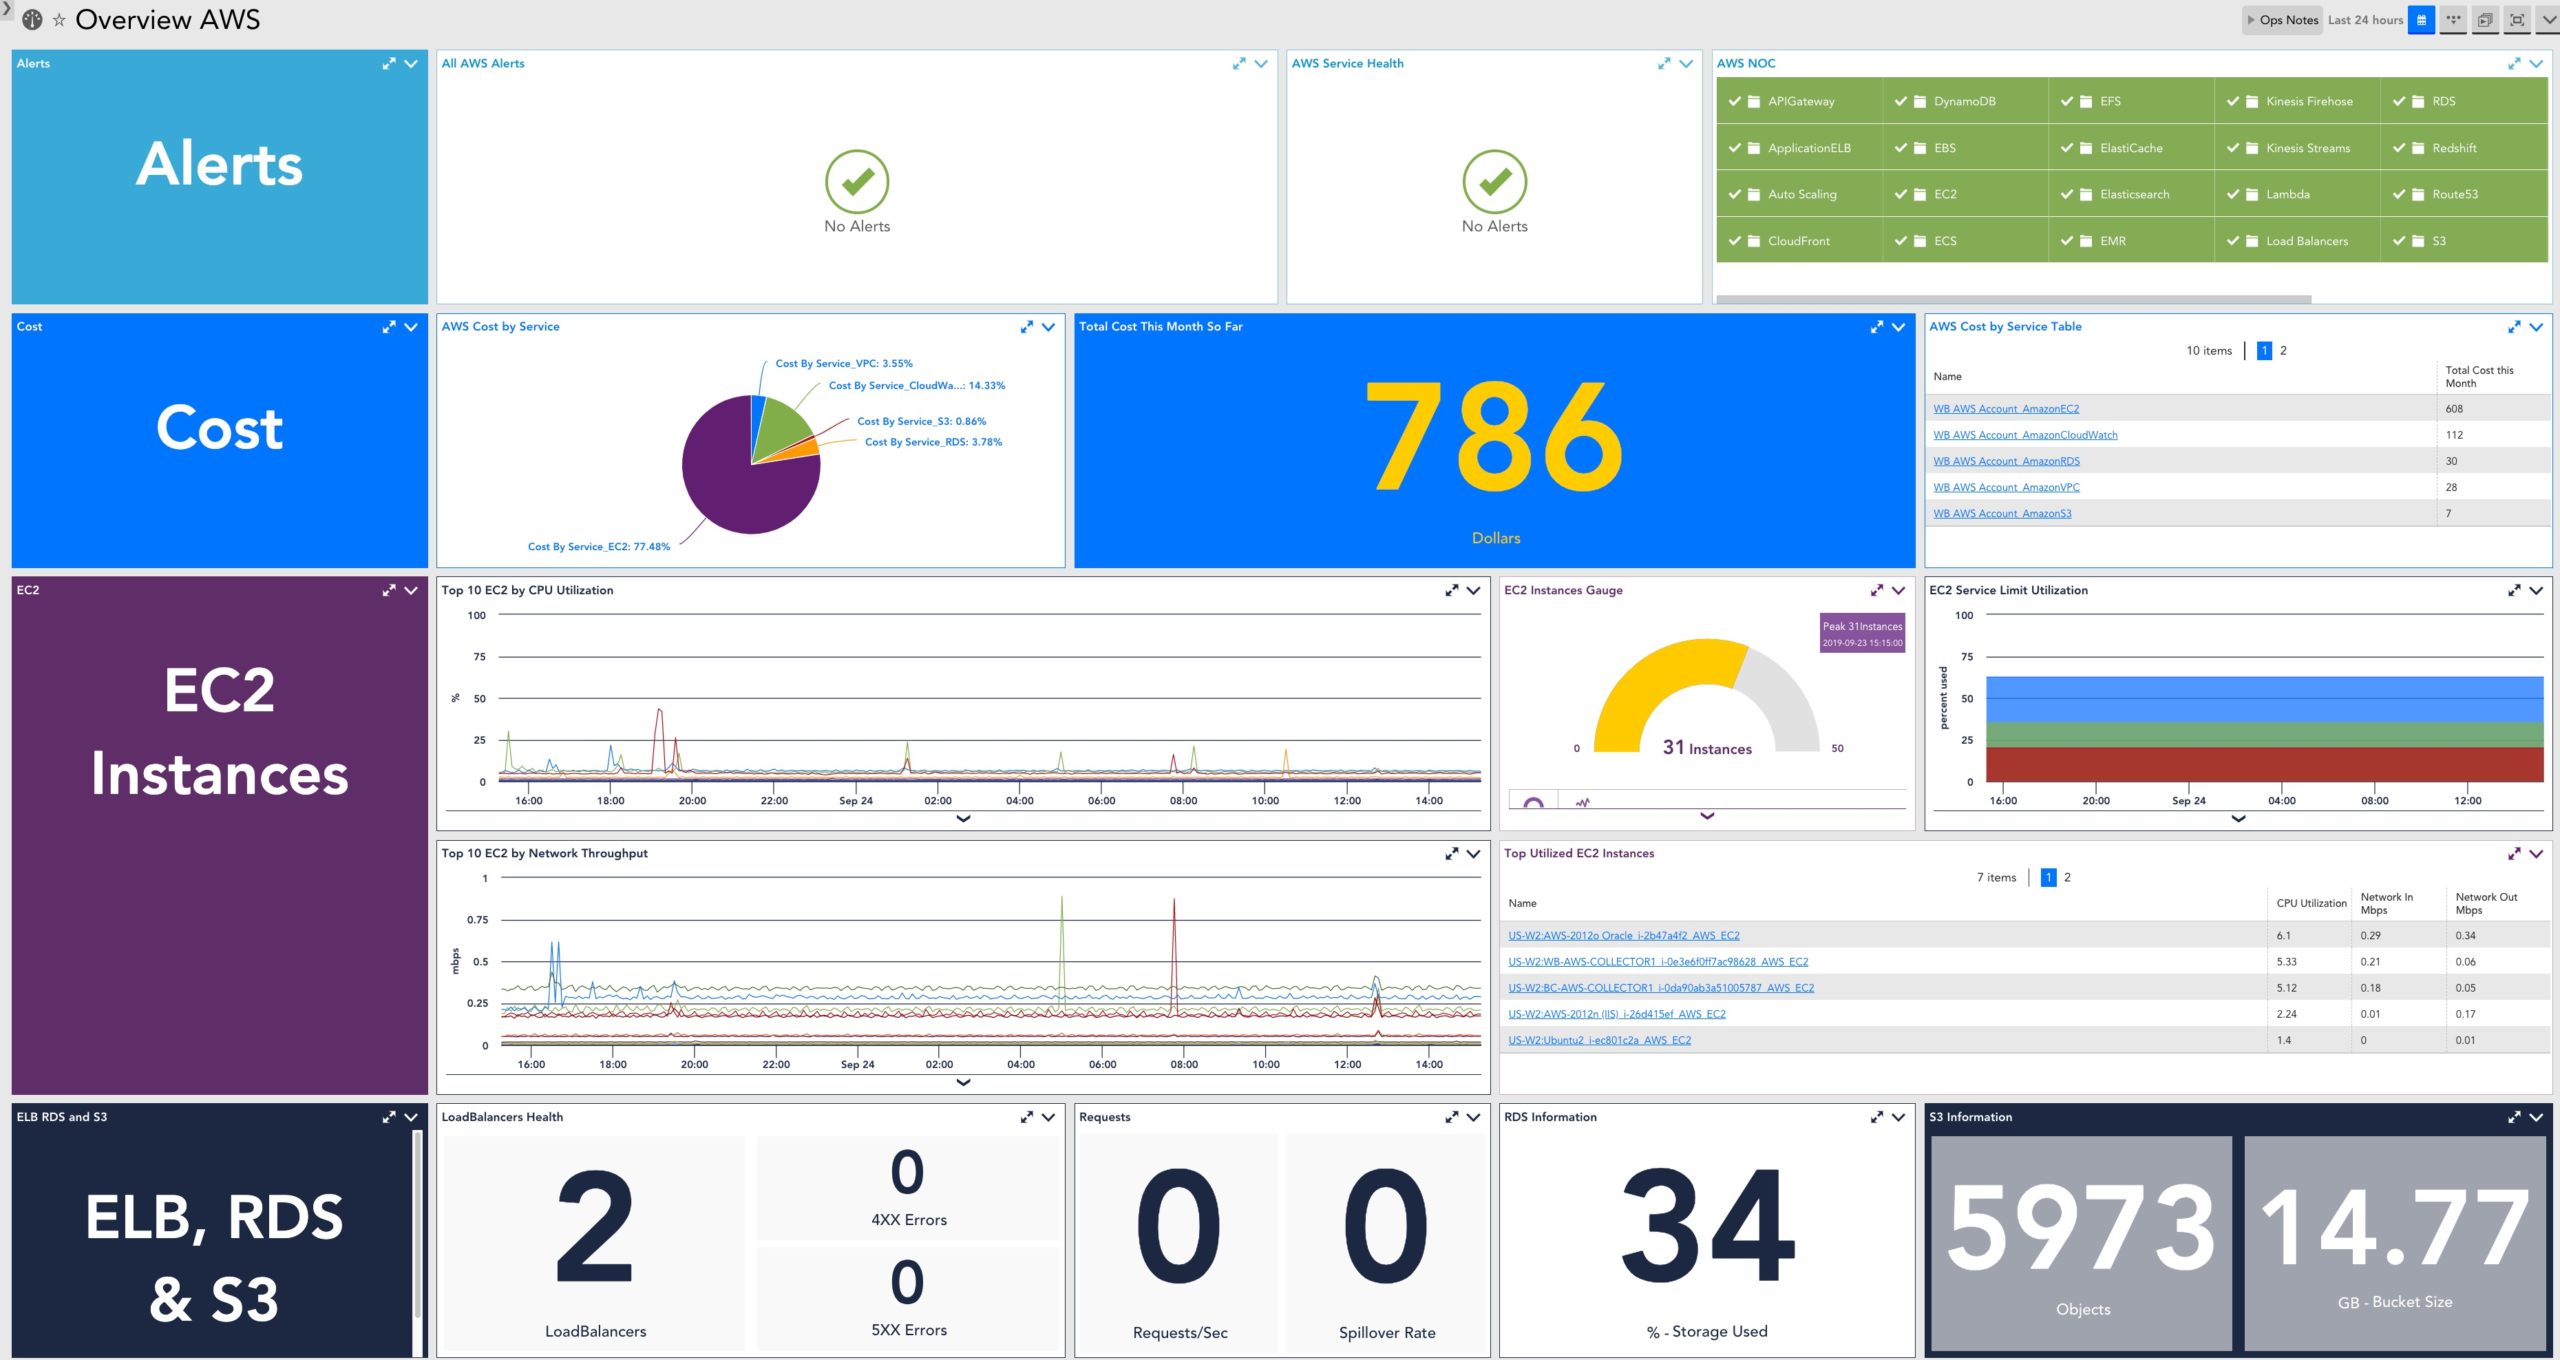The height and width of the screenshot is (1360, 2560).
Task: Collapse the Alerts panel via its chevron
Action: coord(410,63)
